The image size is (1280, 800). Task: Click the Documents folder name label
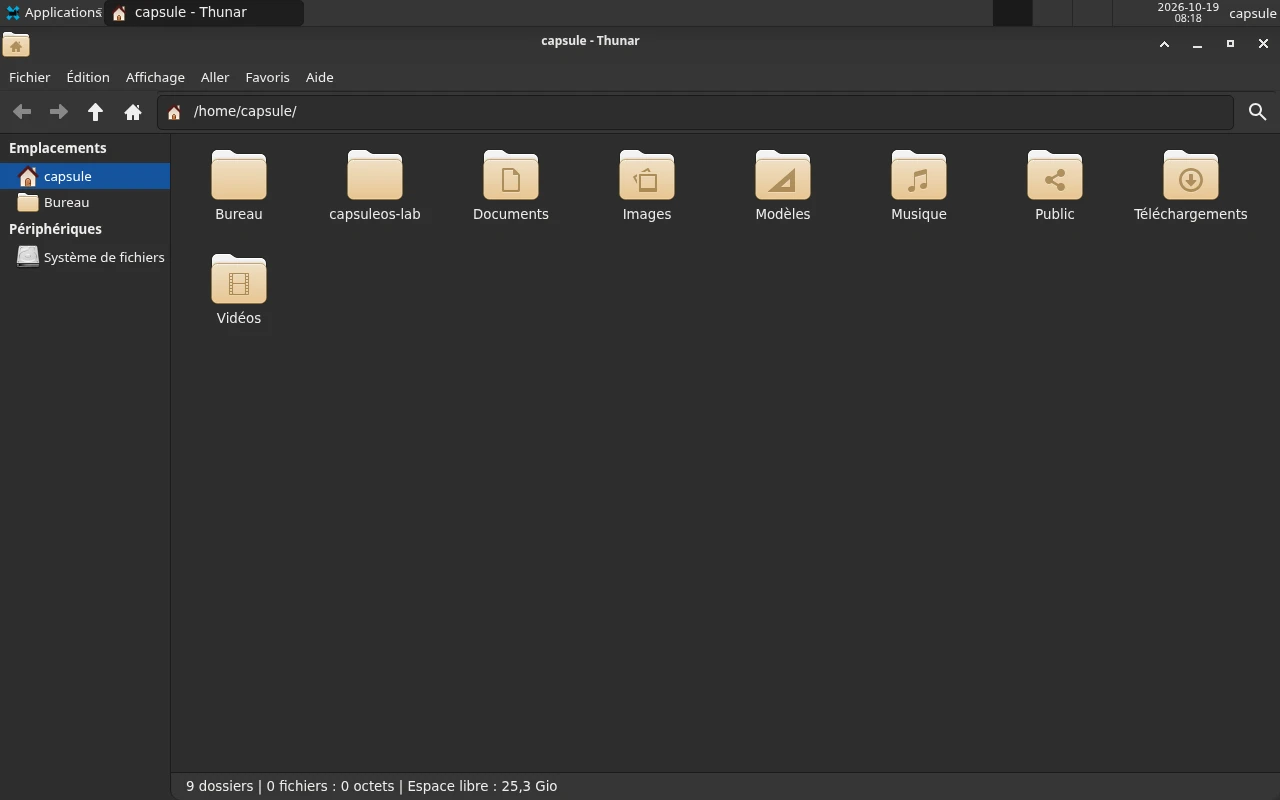coord(511,214)
